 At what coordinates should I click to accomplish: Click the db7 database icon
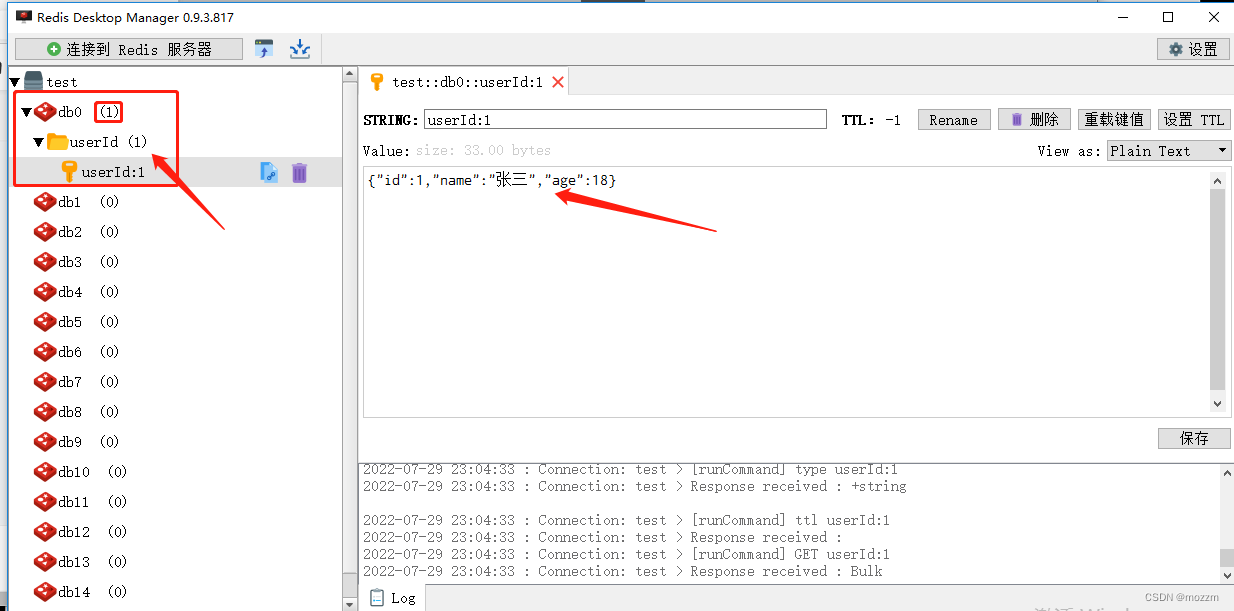pyautogui.click(x=45, y=382)
